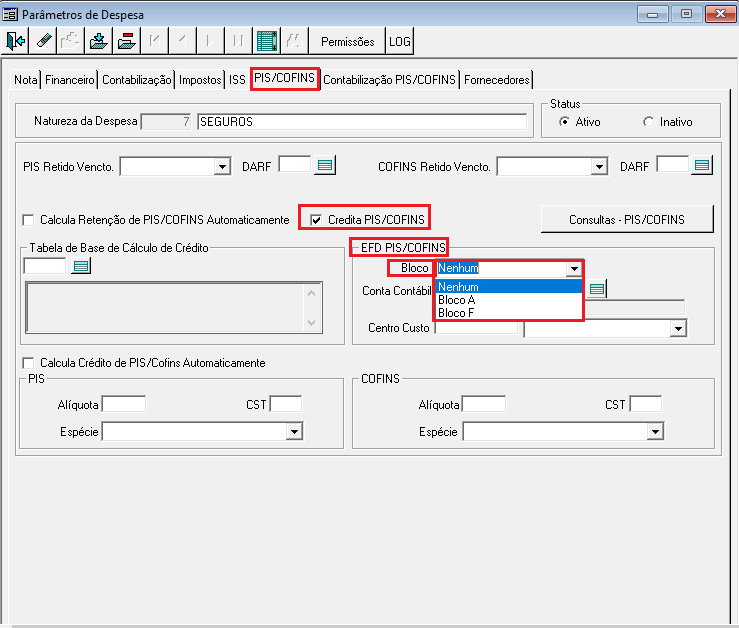
Task: Click the Centro Custo code field
Action: [476, 328]
